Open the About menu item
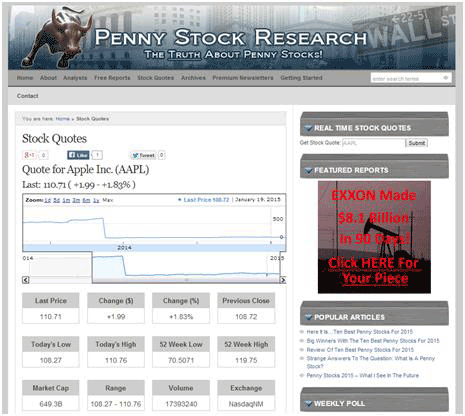The width and height of the screenshot is (465, 416). [48, 78]
